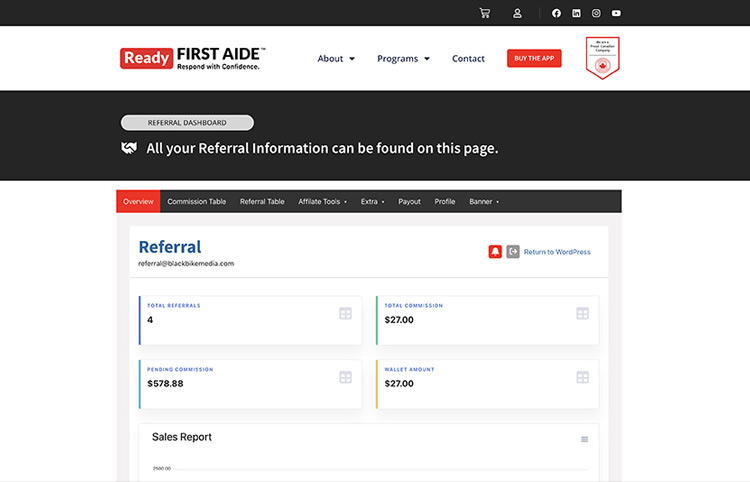This screenshot has height=482, width=750.
Task: Click the Ready First Aide logo
Action: coord(193,58)
